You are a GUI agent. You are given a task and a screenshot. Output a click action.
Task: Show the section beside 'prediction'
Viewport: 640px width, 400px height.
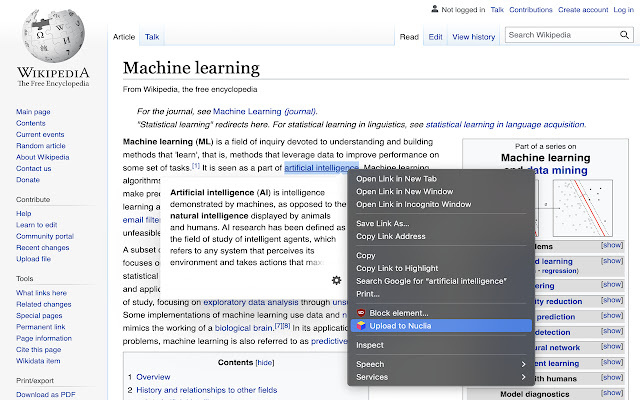pyautogui.click(x=612, y=316)
